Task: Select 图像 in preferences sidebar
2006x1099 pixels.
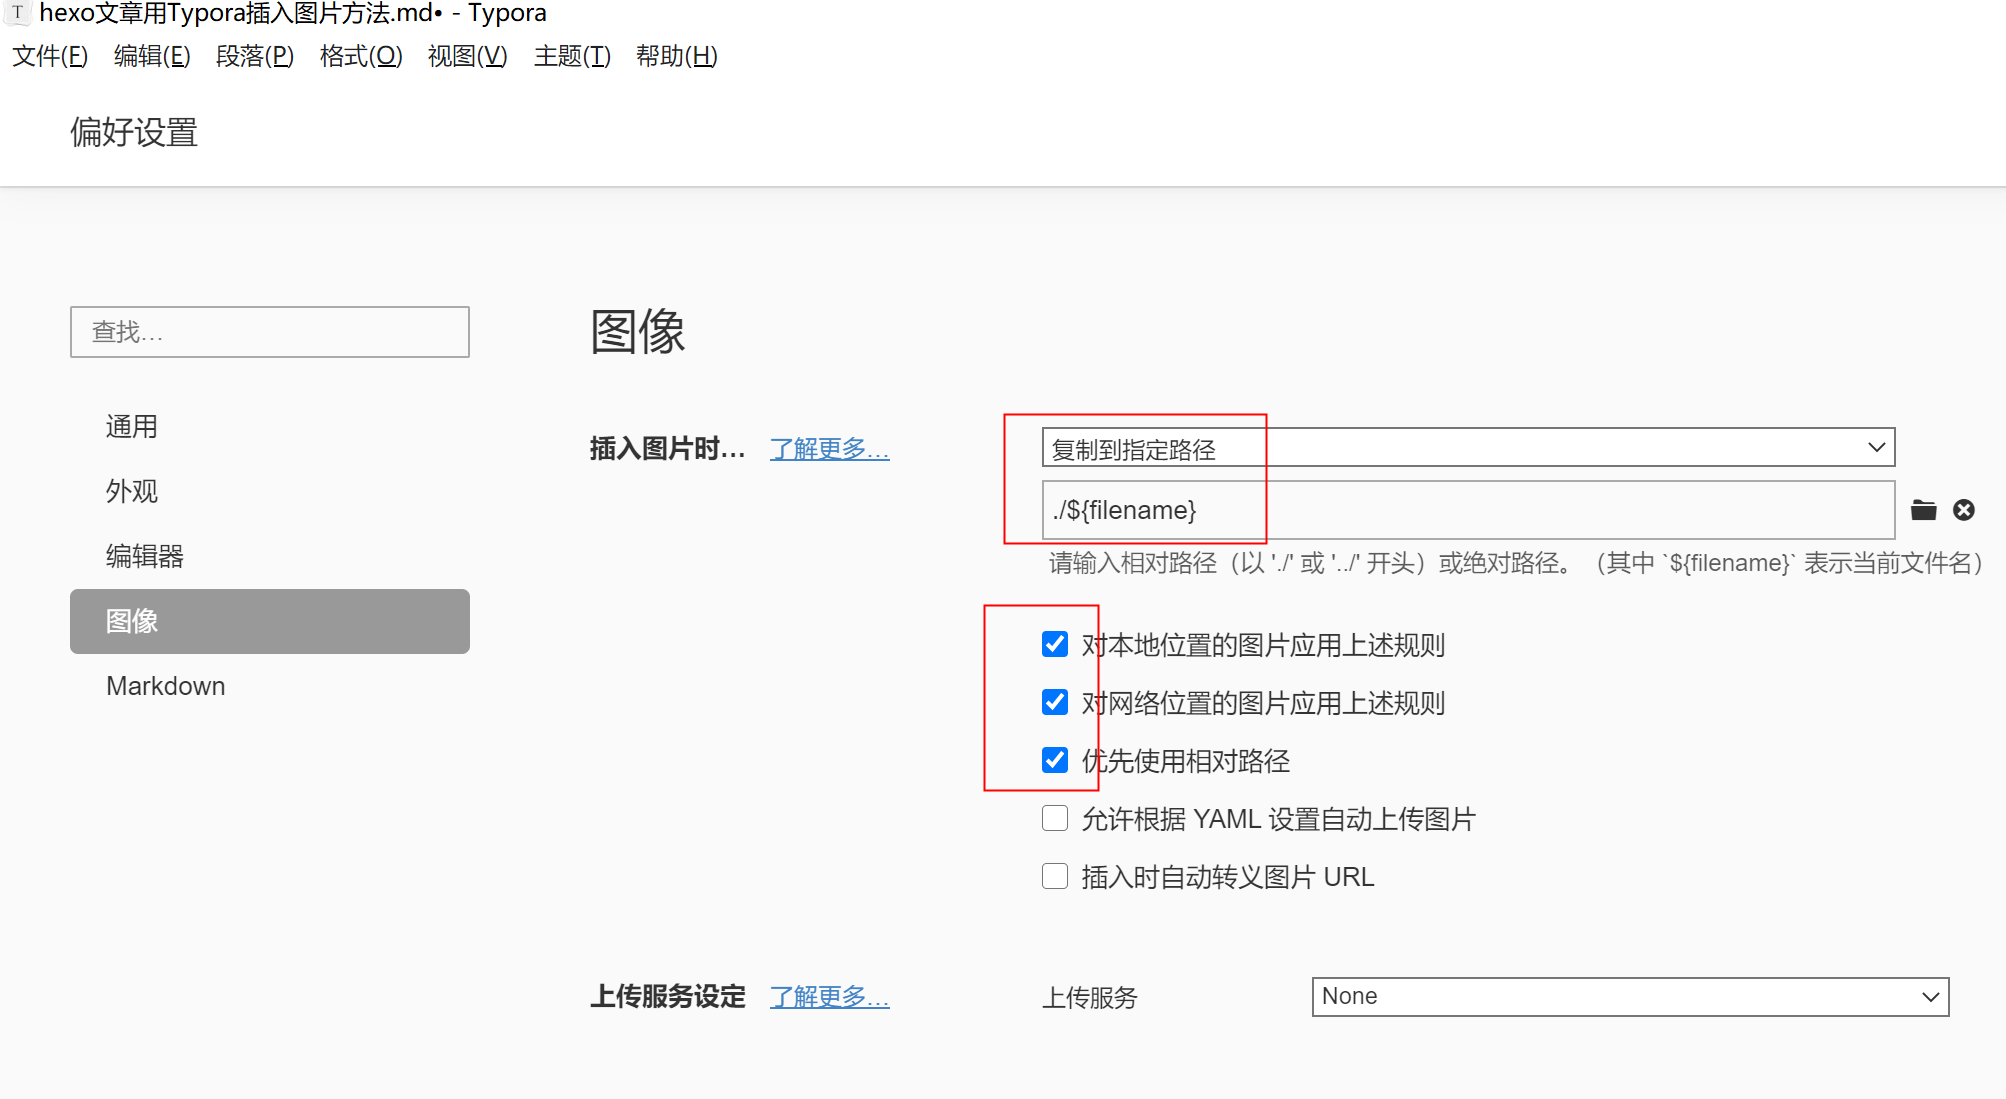Action: tap(270, 621)
